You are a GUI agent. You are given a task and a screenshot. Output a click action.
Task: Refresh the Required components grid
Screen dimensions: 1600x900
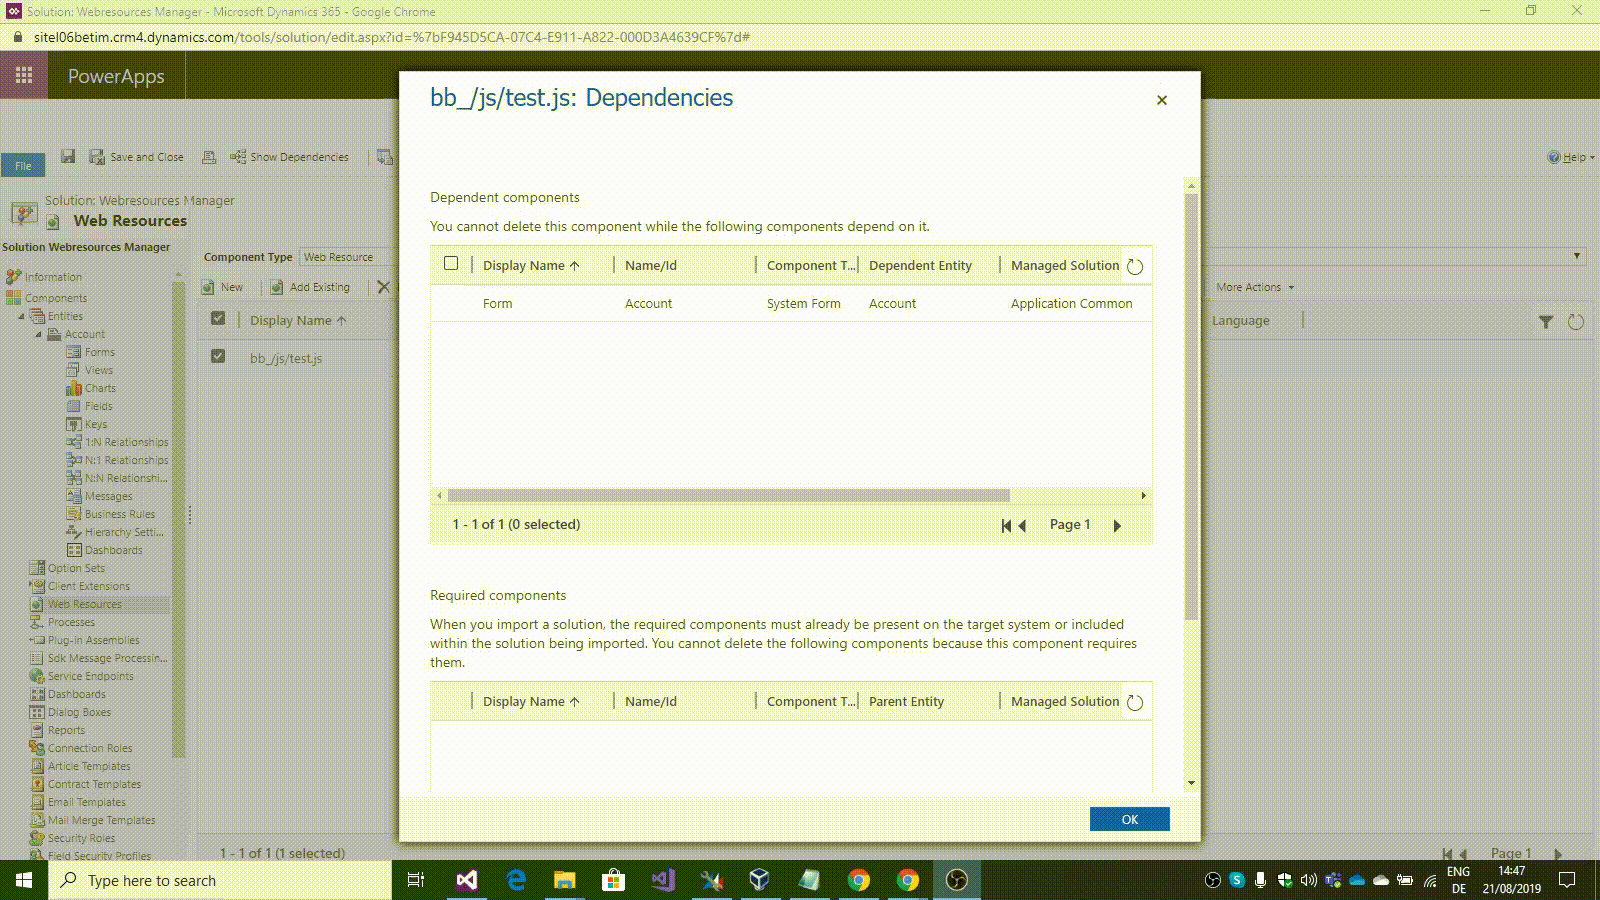[x=1134, y=701]
